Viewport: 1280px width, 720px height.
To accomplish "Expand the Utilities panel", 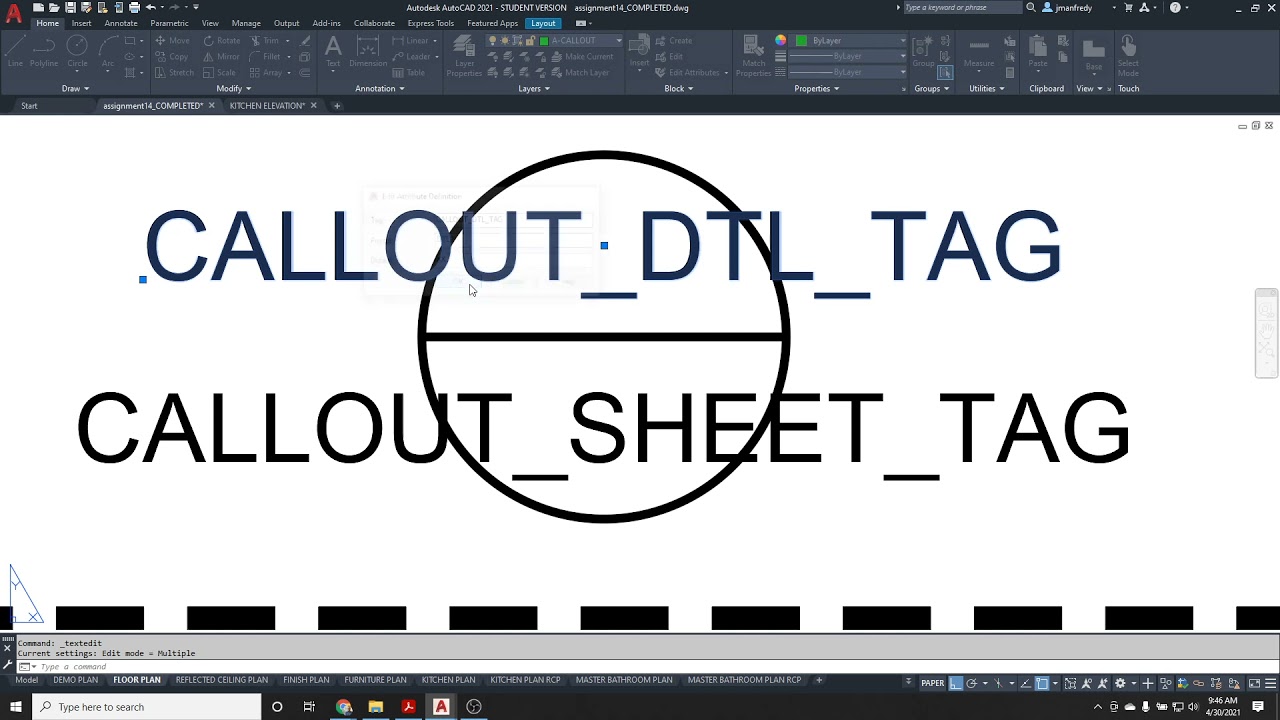I will click(987, 88).
